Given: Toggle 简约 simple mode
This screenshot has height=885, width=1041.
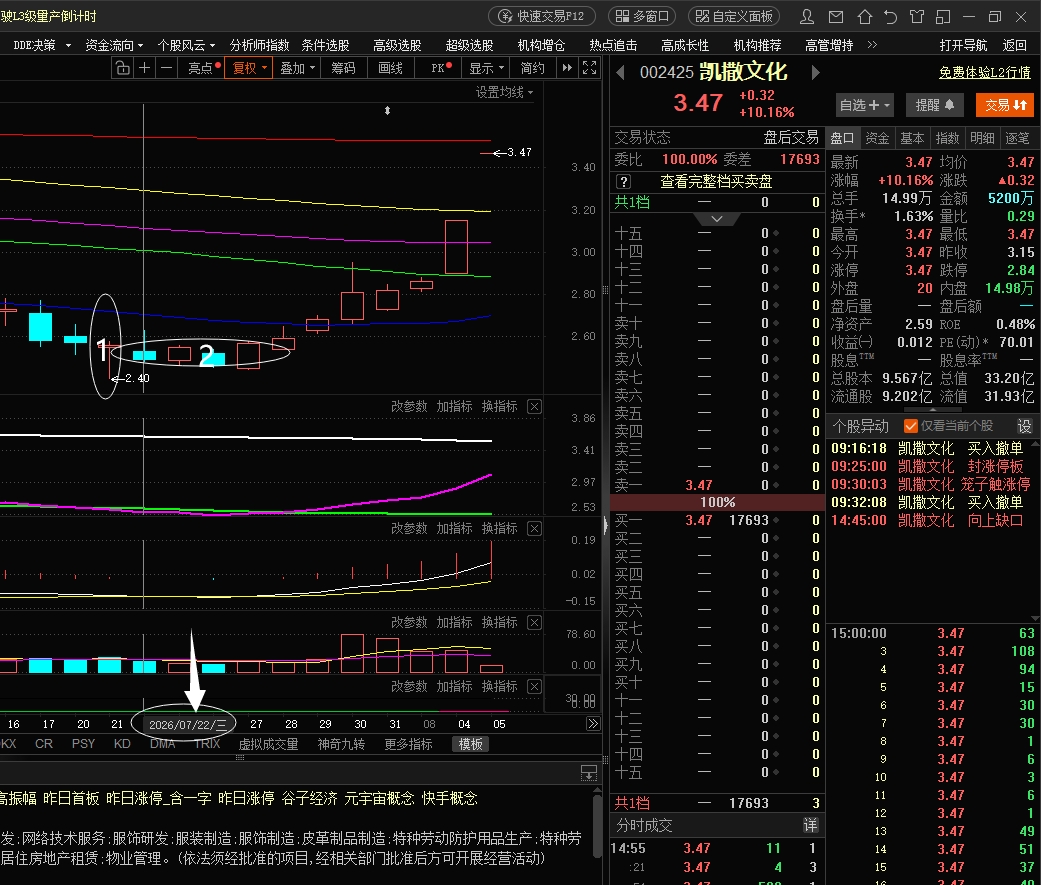Looking at the screenshot, I should 532,68.
